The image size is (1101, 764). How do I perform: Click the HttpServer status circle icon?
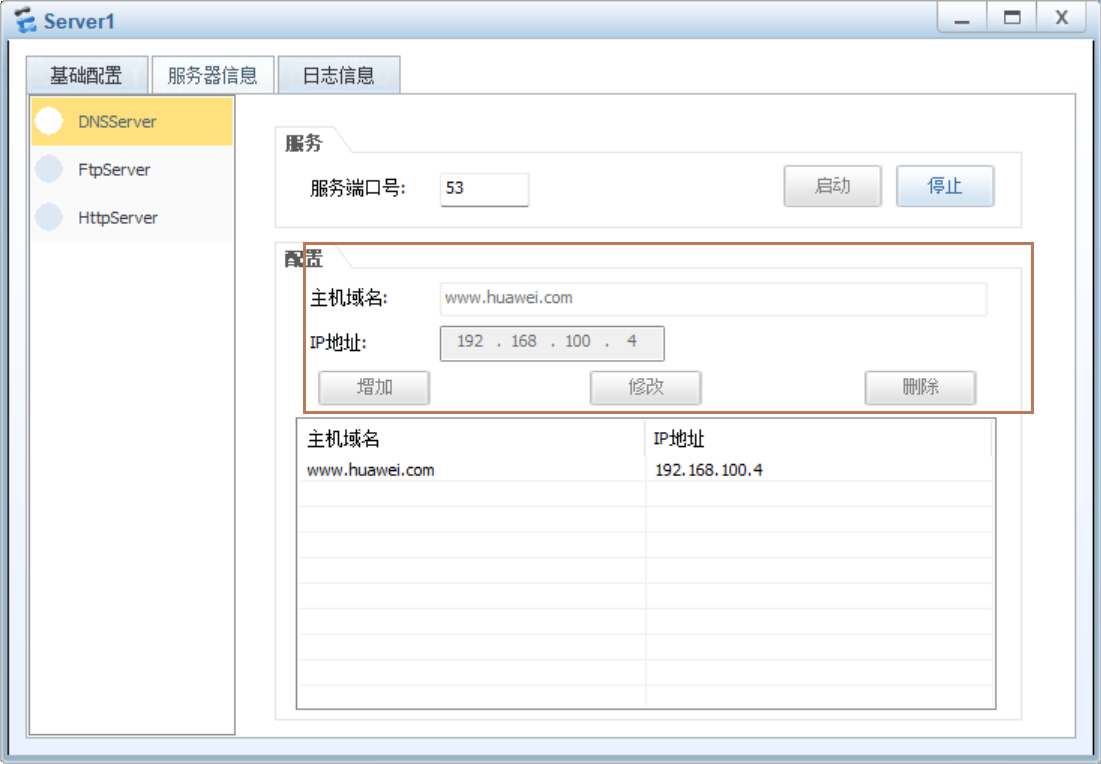49,217
